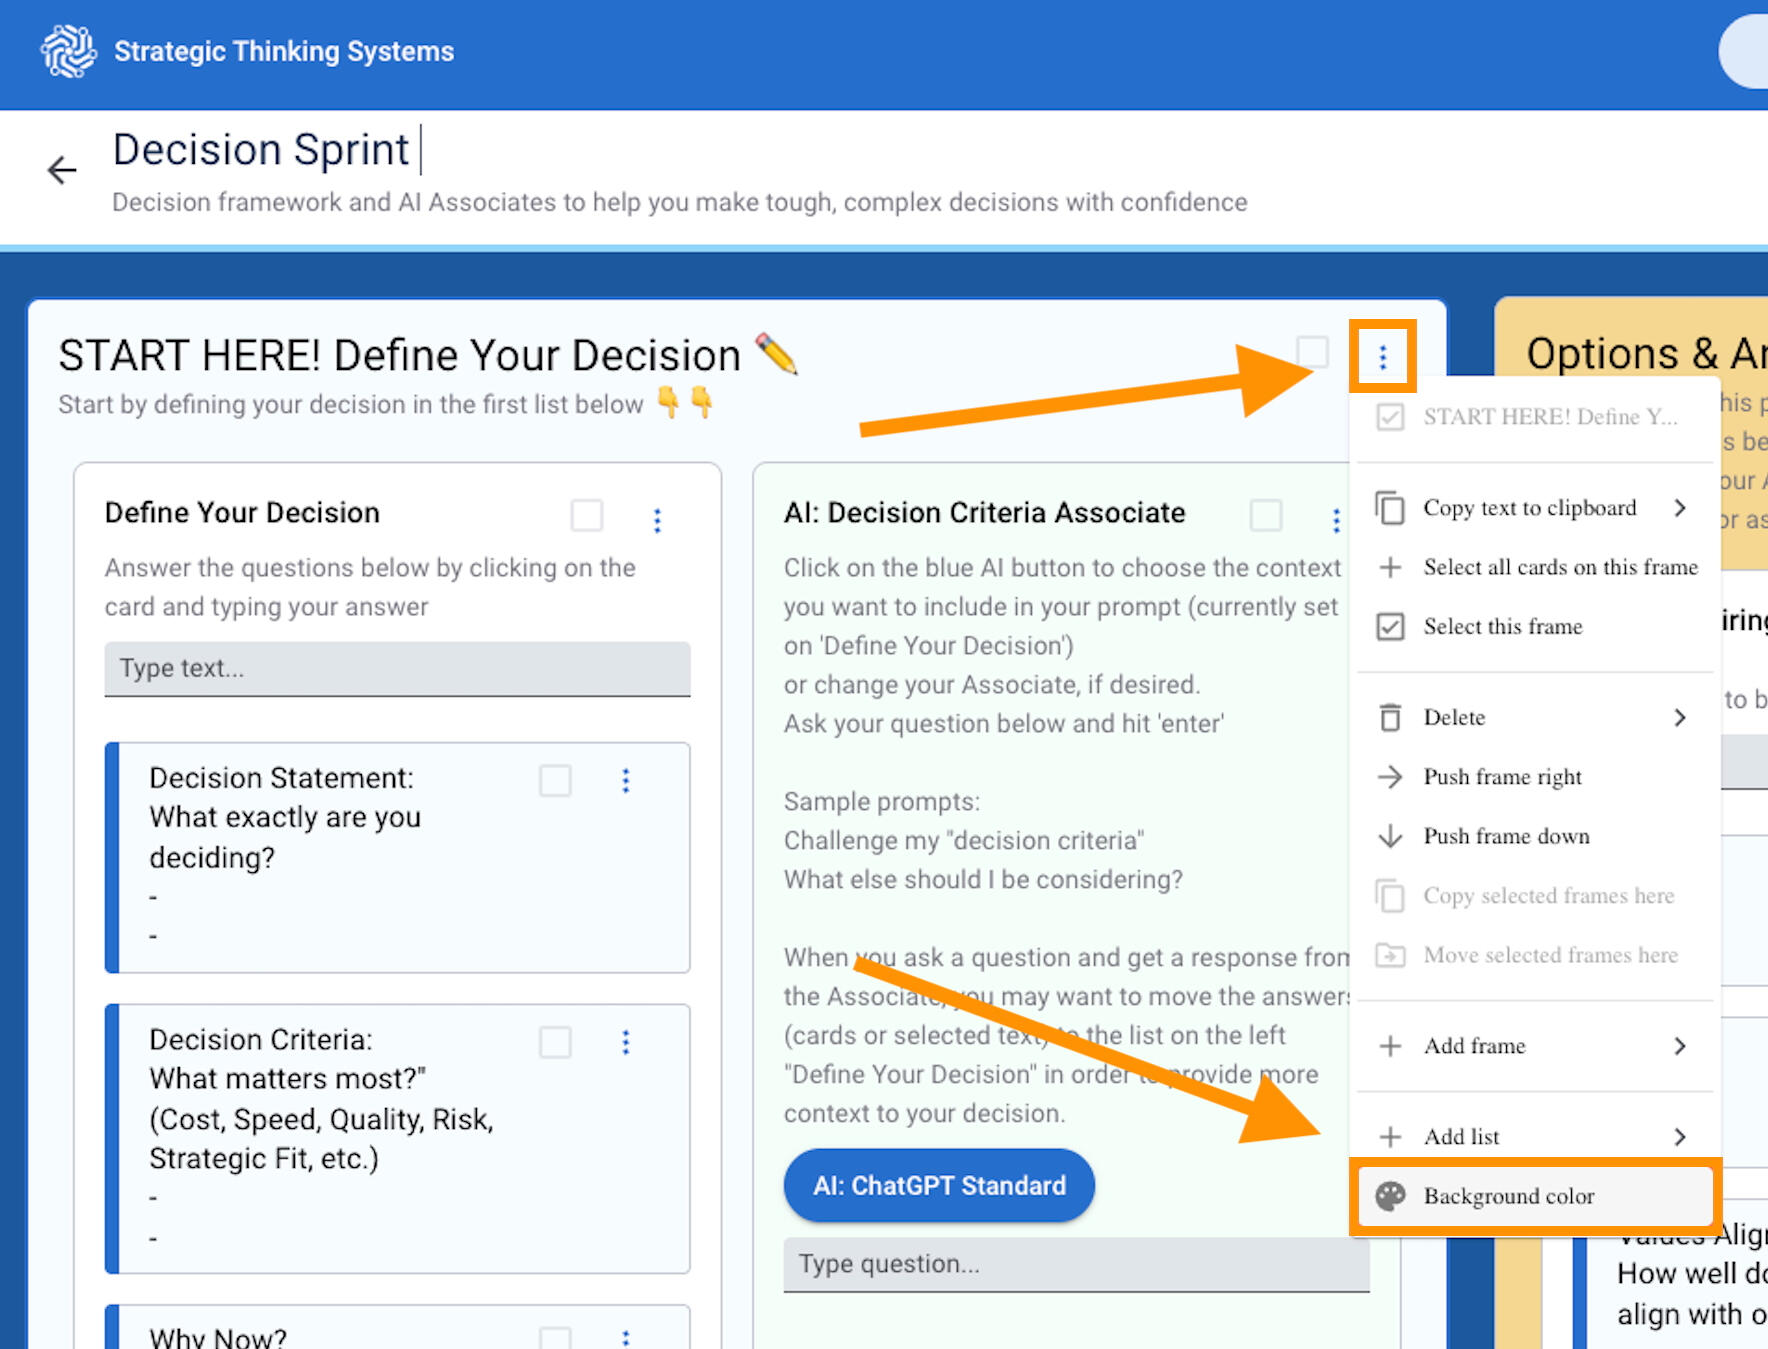Viewport: 1768px width, 1349px height.
Task: Choose Select all cards on this frame
Action: click(1560, 567)
